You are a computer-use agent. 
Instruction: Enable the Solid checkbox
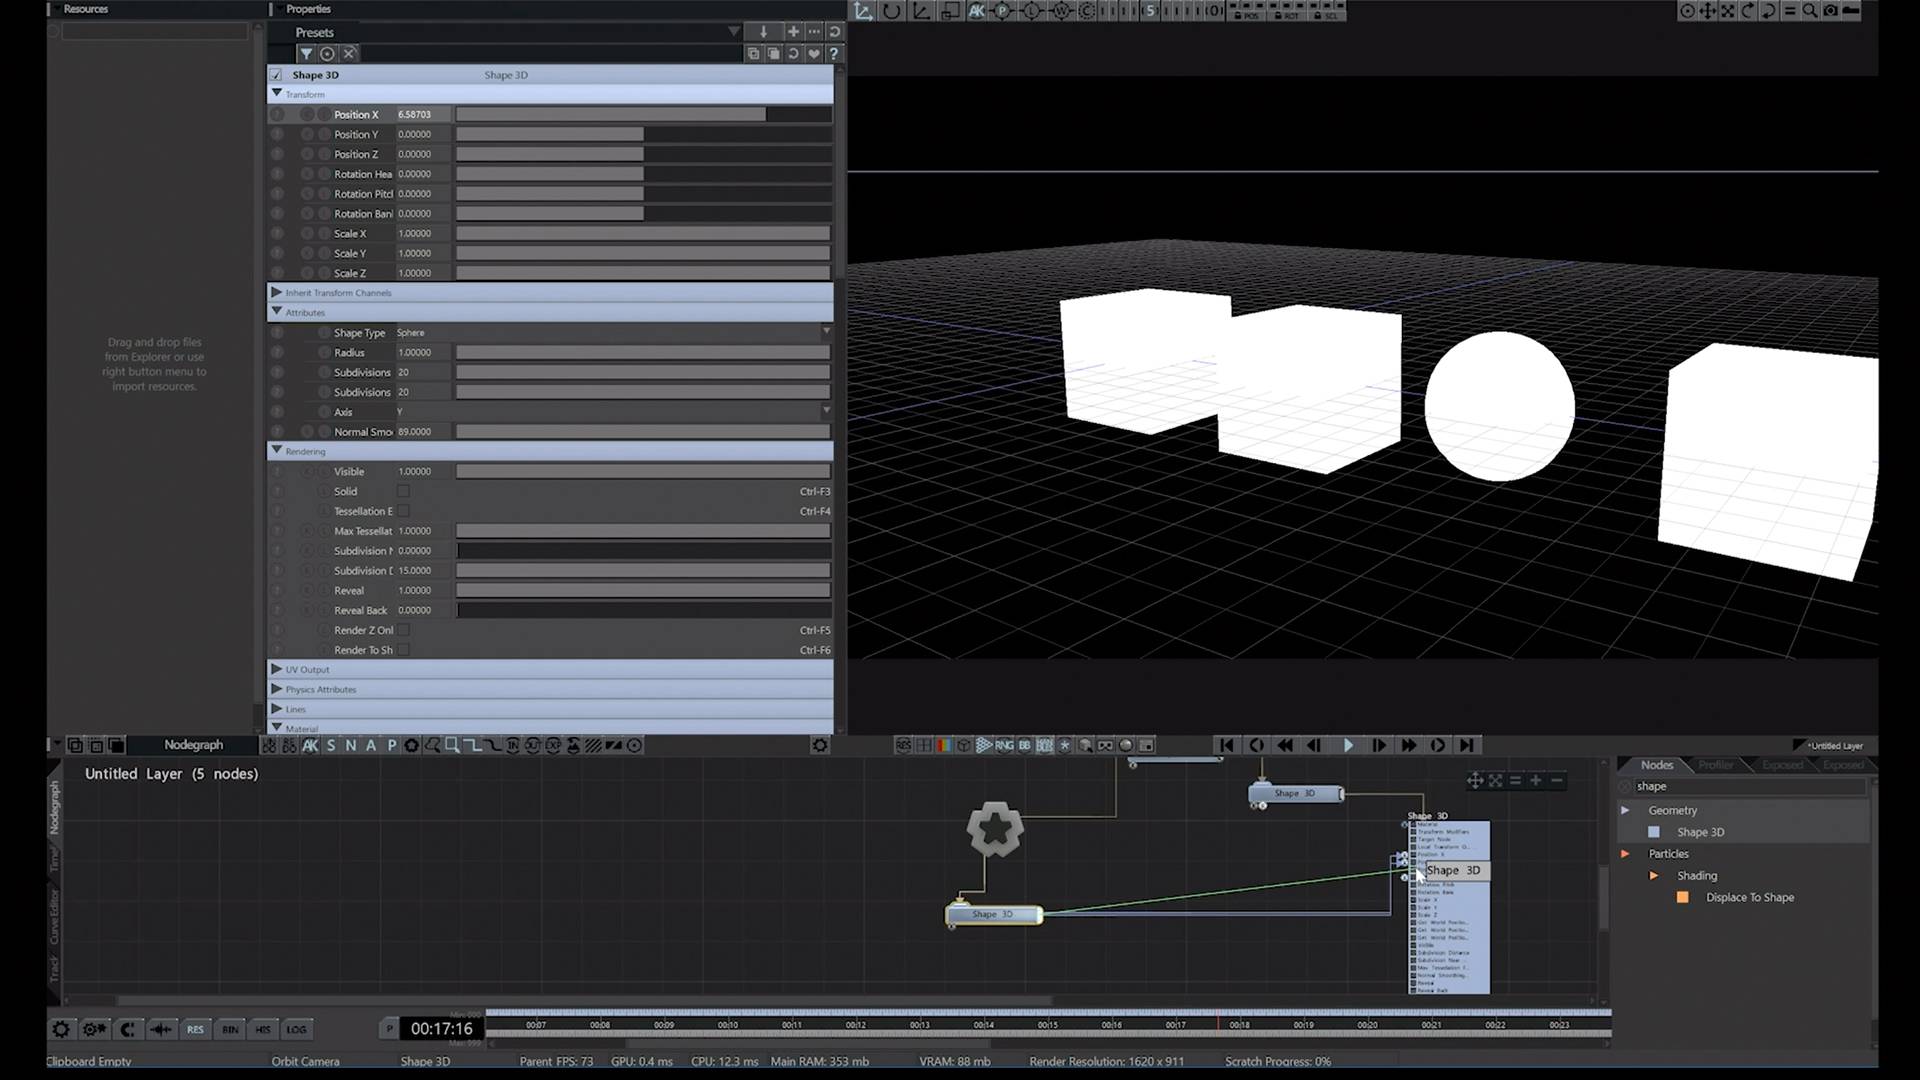(x=403, y=491)
